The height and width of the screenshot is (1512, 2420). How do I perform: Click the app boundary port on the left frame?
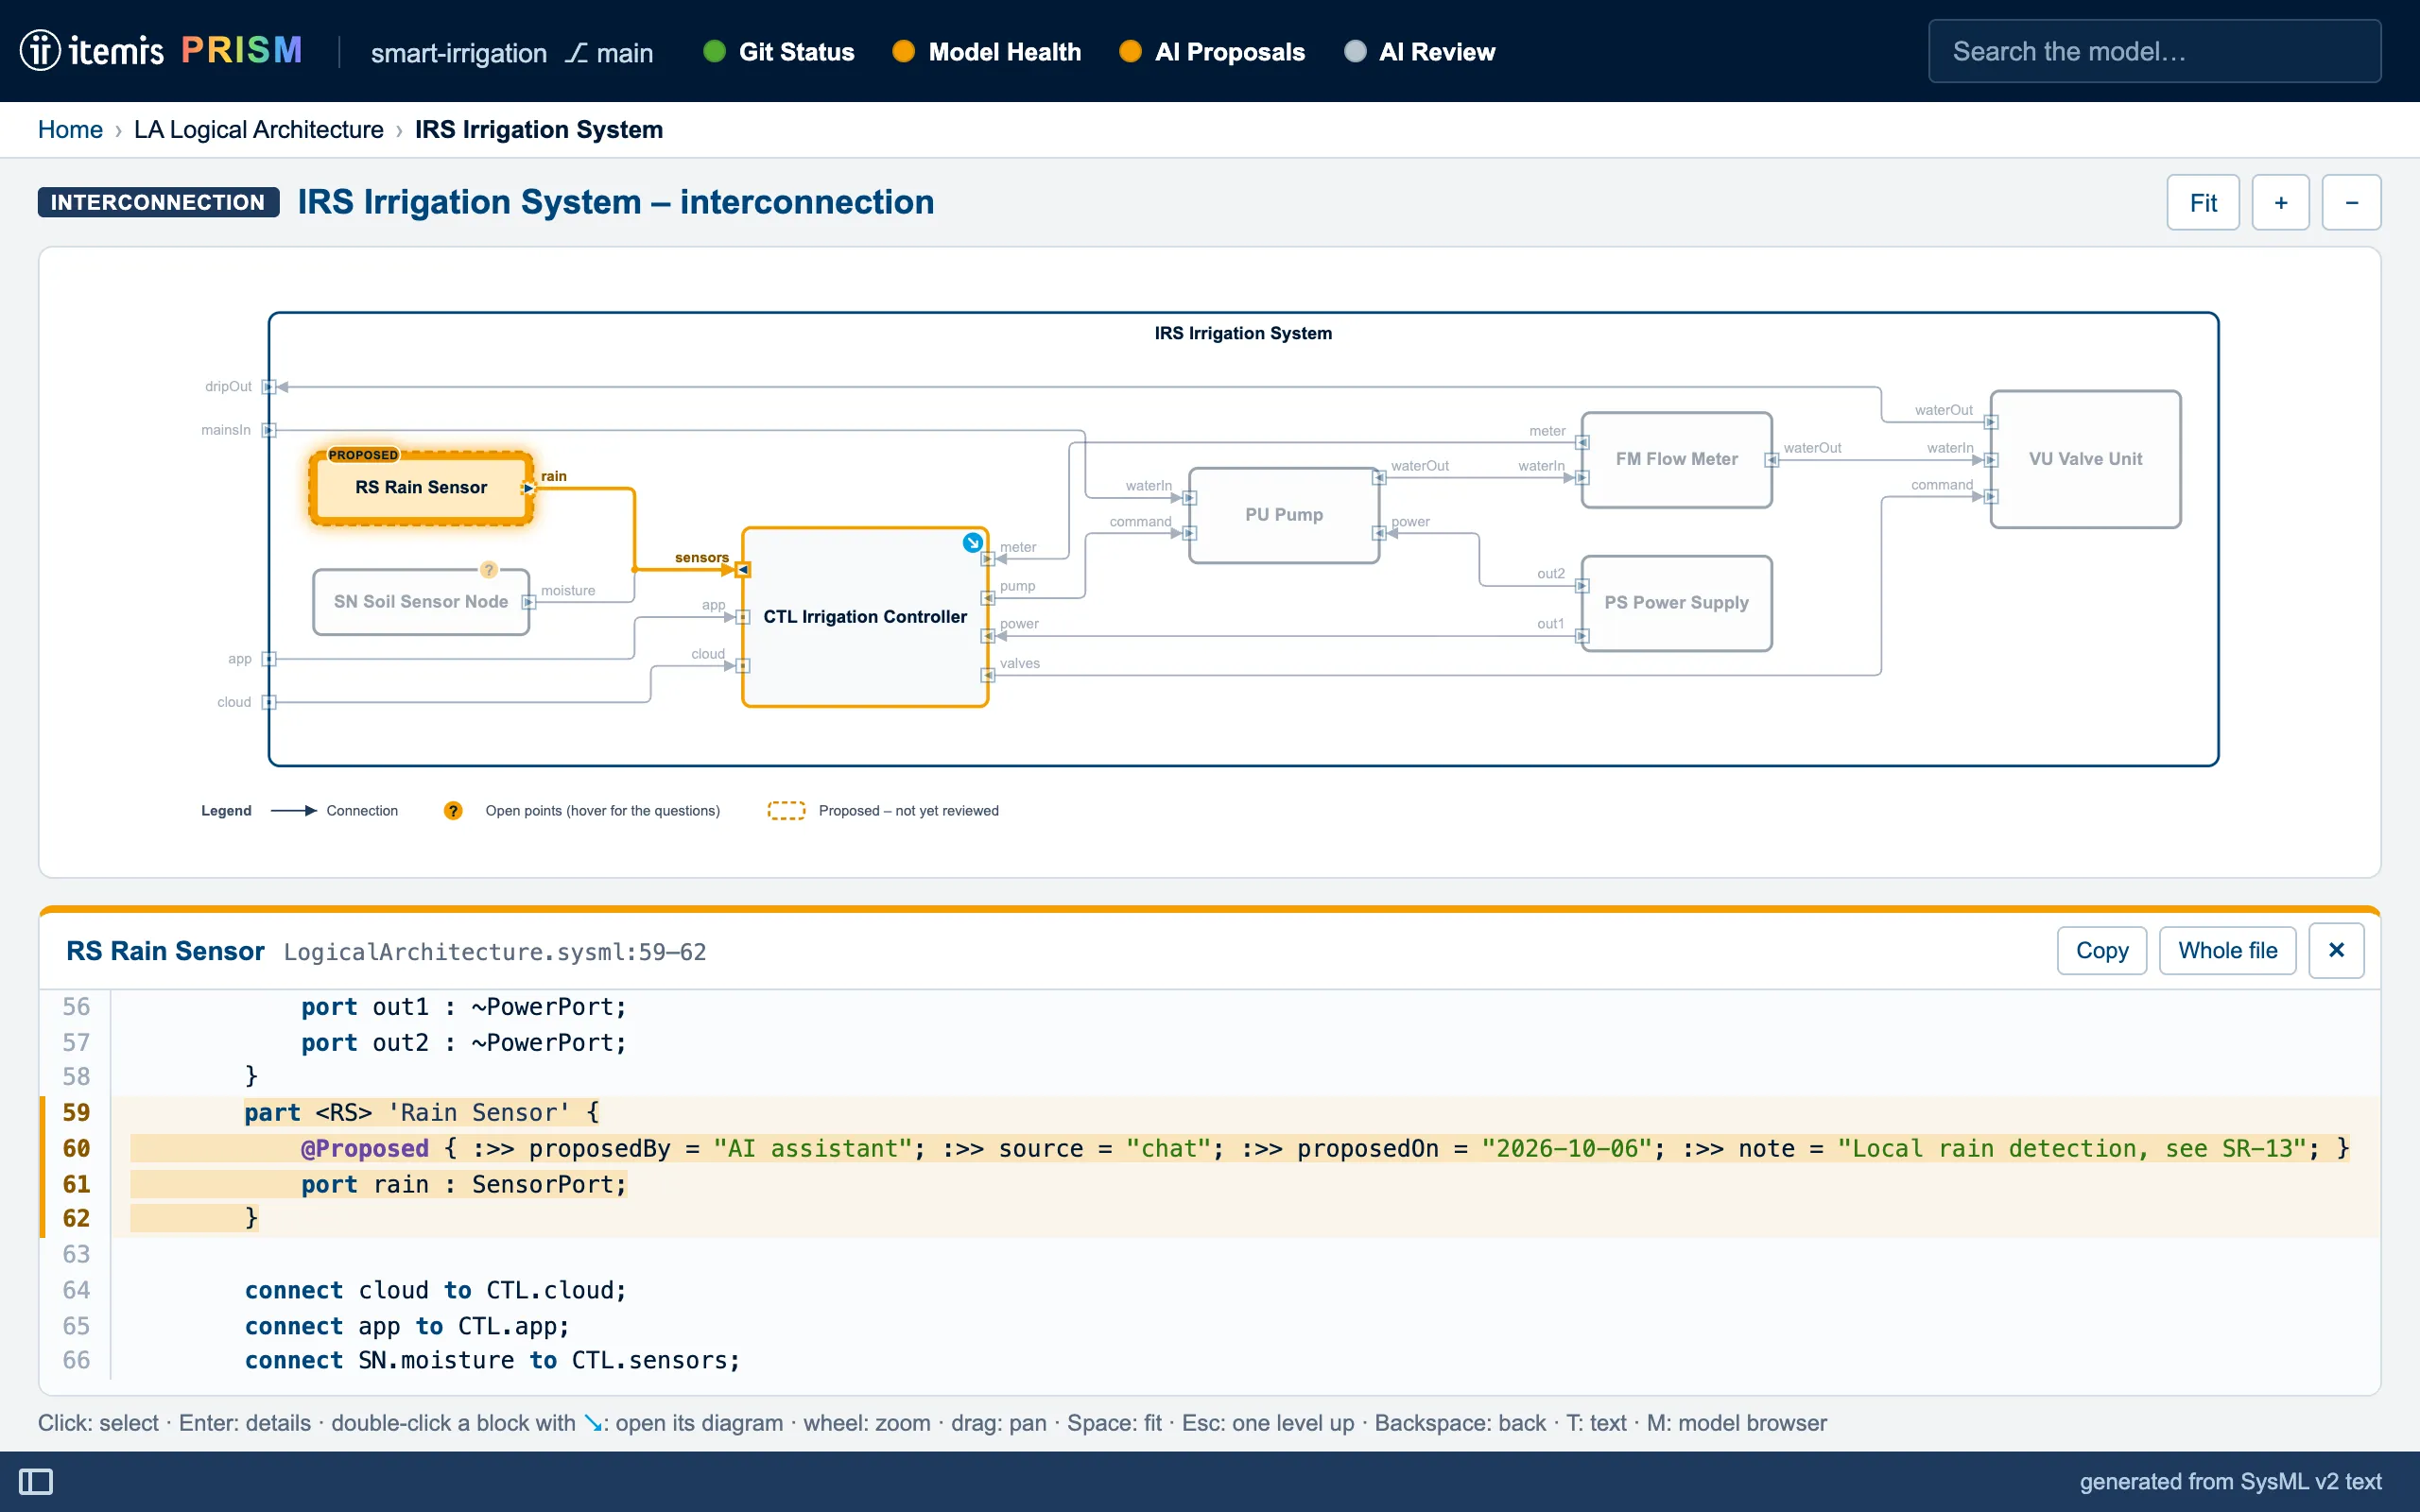(x=268, y=659)
